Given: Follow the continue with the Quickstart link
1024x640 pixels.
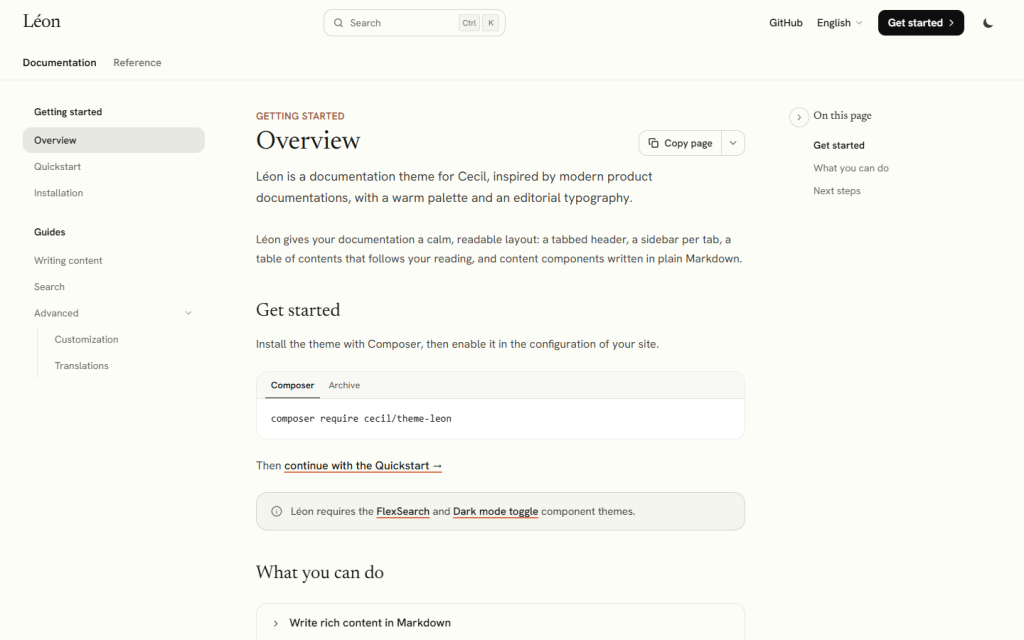Looking at the screenshot, I should point(363,466).
